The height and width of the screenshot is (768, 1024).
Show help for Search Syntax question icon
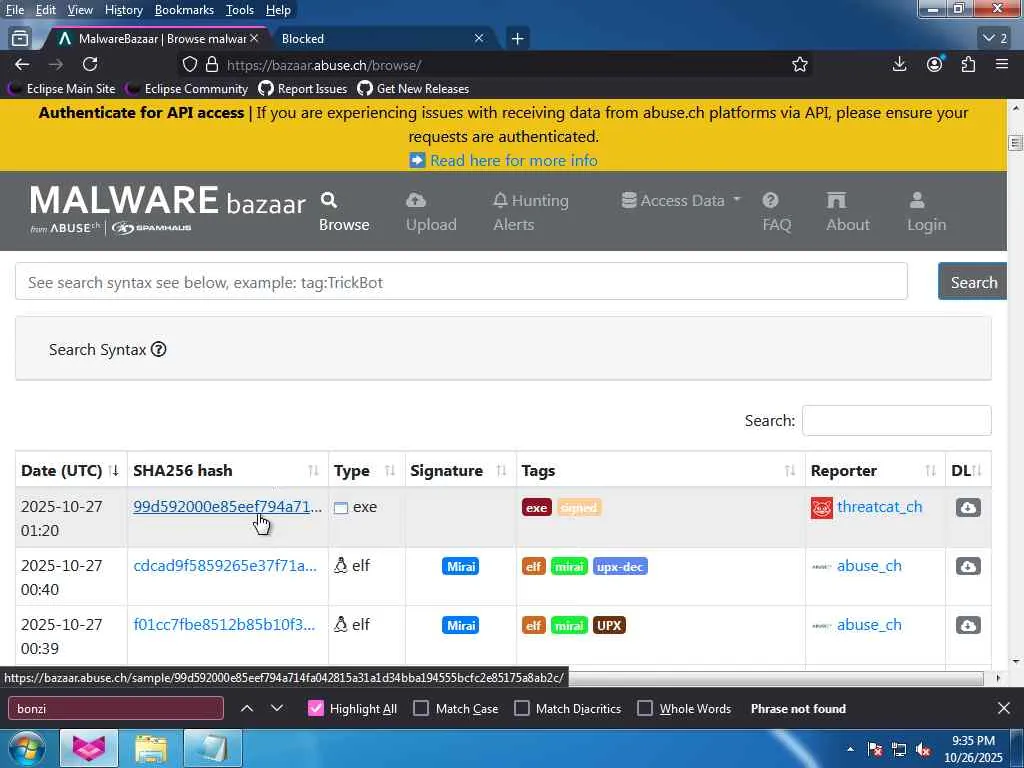click(159, 349)
